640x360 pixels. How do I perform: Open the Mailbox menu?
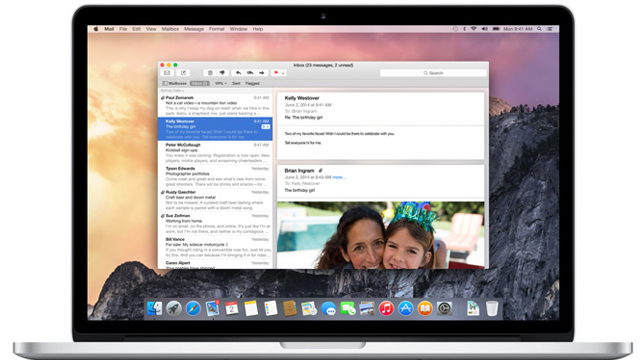[170, 29]
